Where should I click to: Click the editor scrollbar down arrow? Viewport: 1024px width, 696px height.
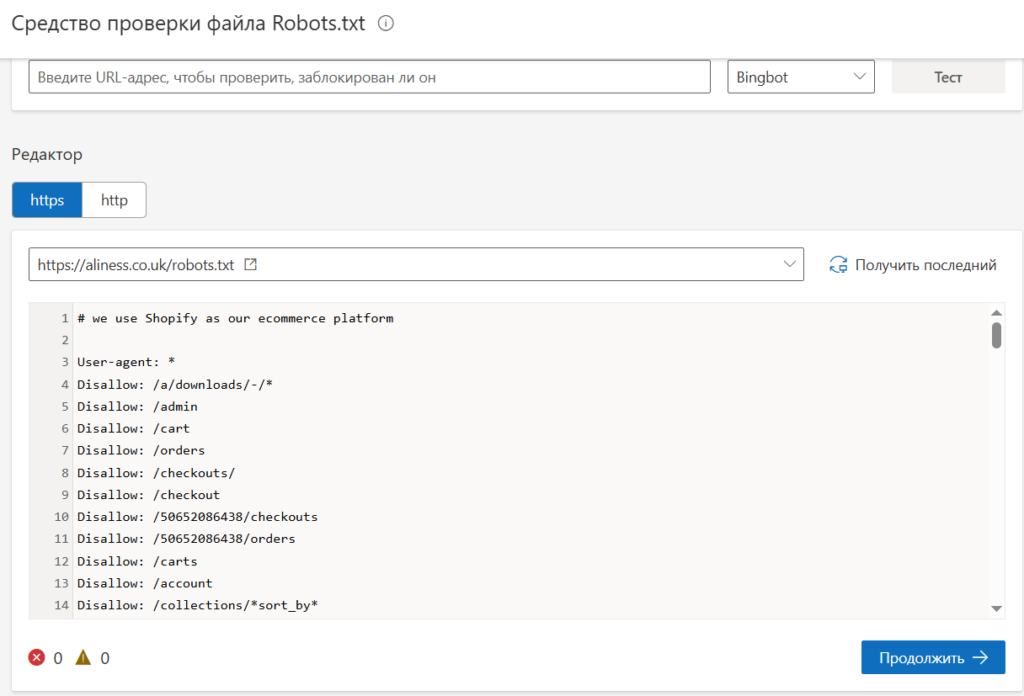(x=996, y=609)
